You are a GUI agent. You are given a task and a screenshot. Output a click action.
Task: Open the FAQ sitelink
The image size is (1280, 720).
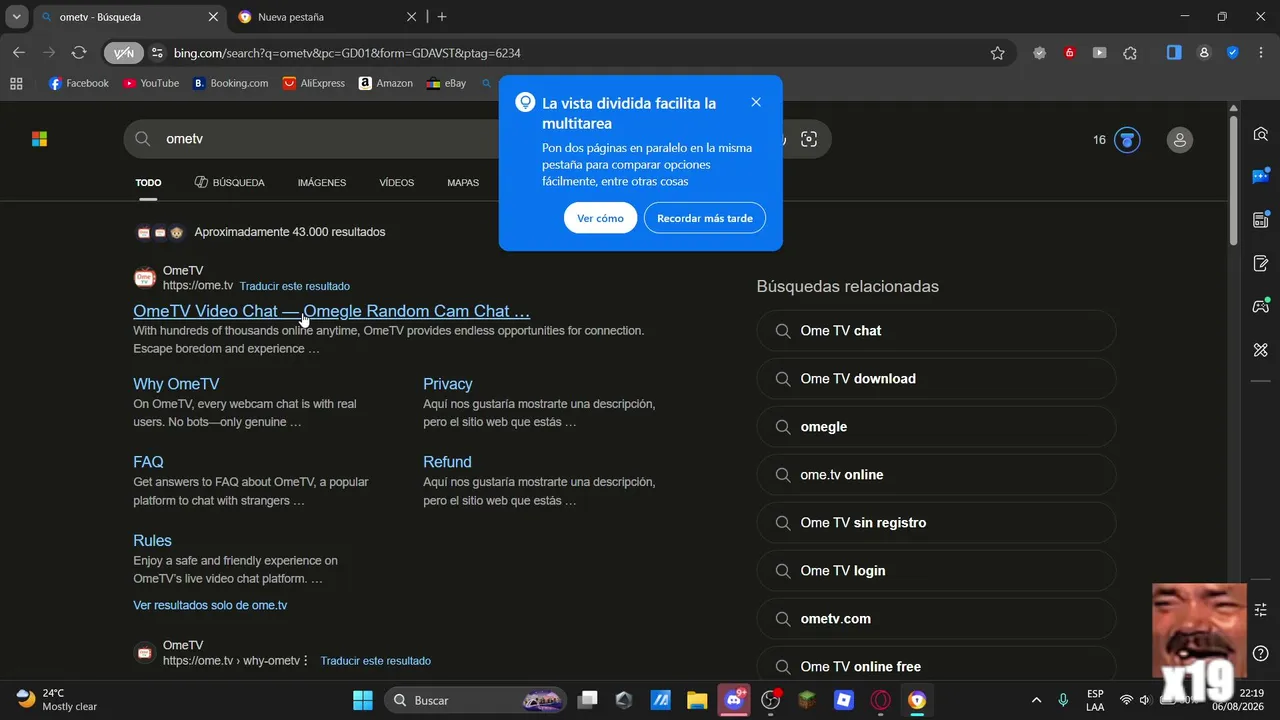148,462
